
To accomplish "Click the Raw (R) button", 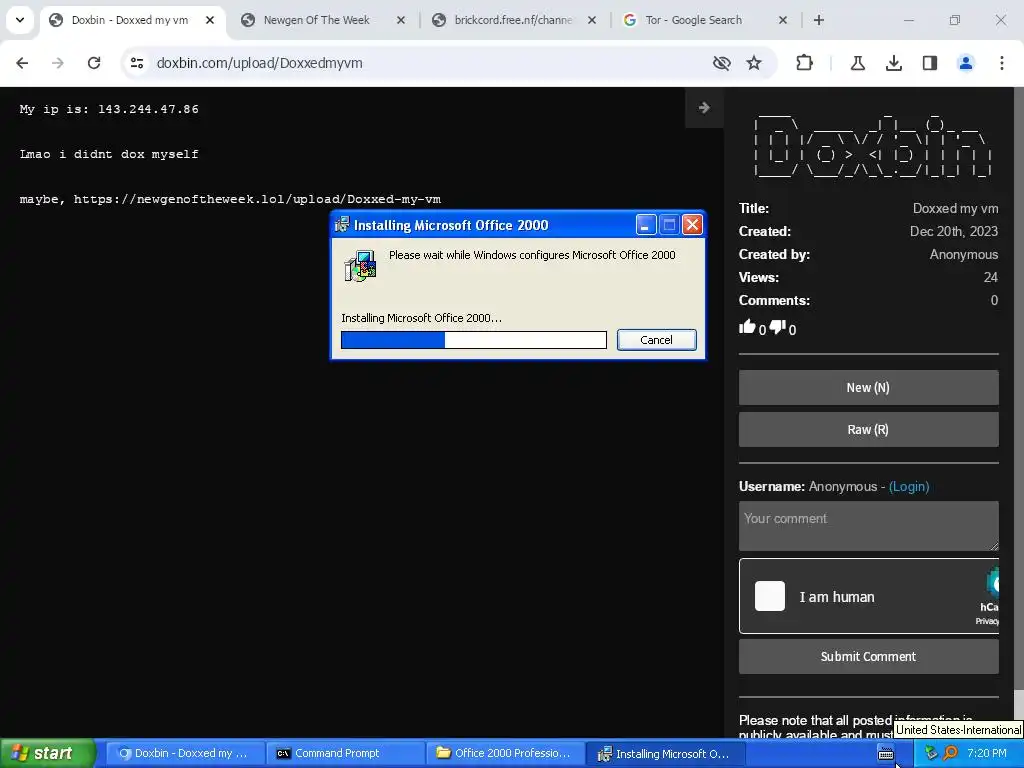I will click(869, 430).
